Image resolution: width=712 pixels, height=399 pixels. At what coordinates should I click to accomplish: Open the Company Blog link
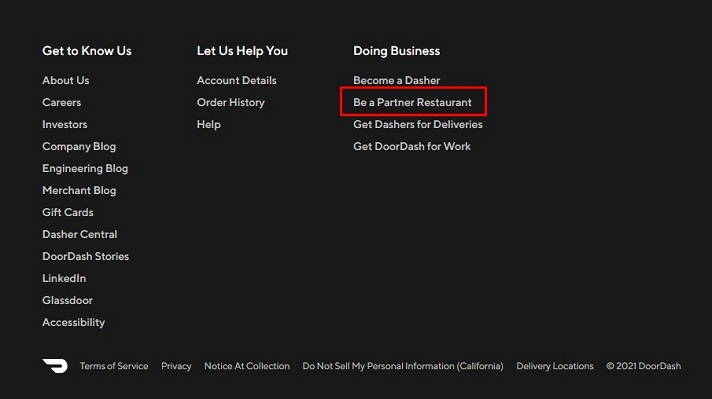coord(79,146)
